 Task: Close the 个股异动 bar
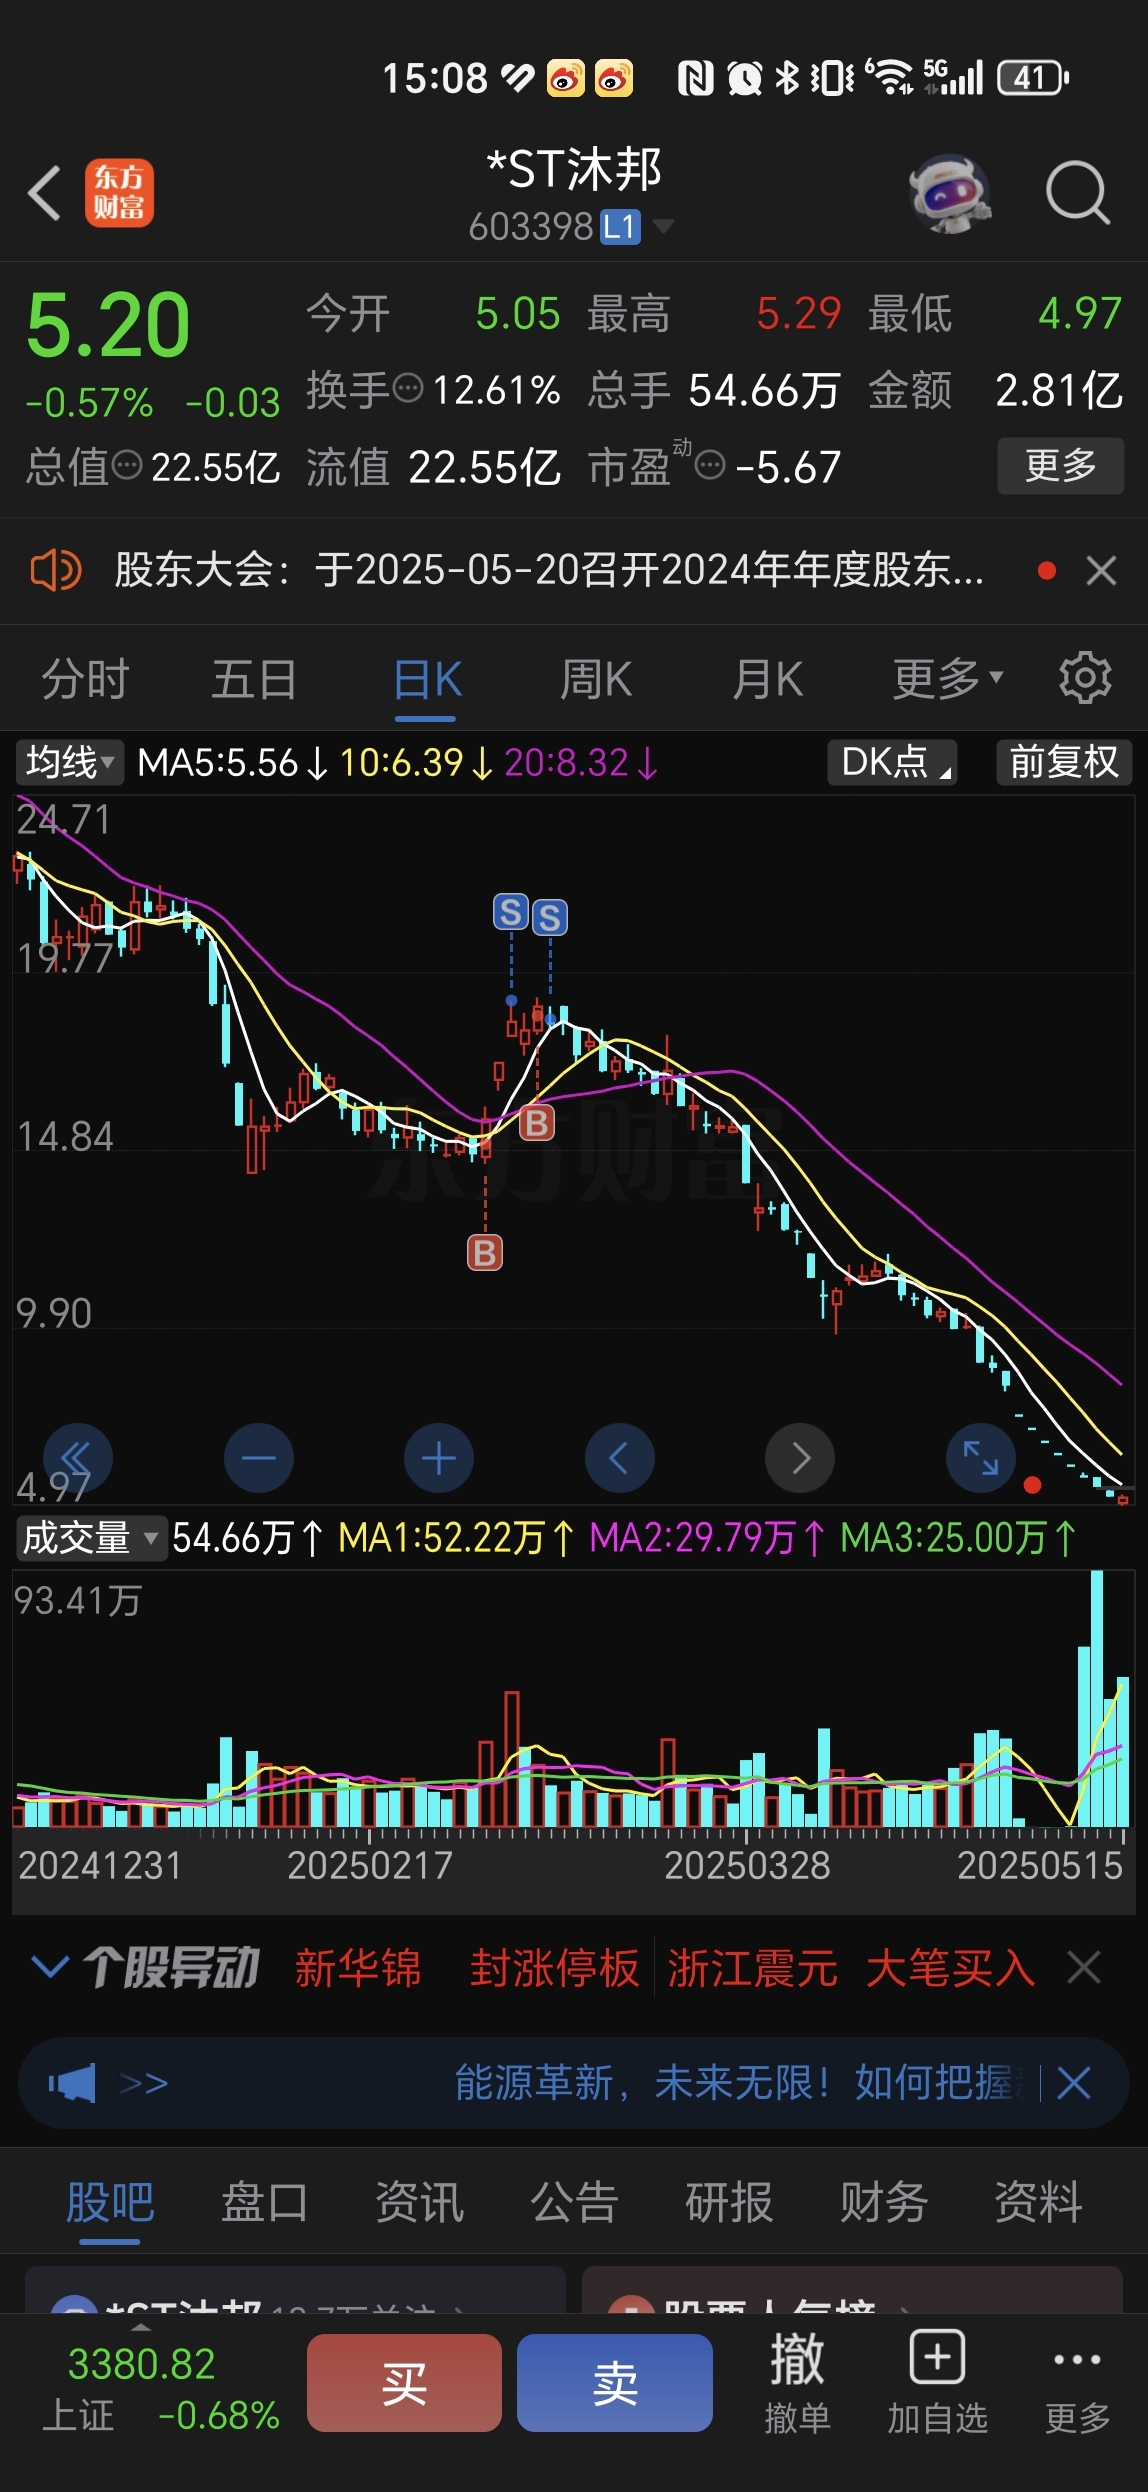(x=1084, y=1967)
